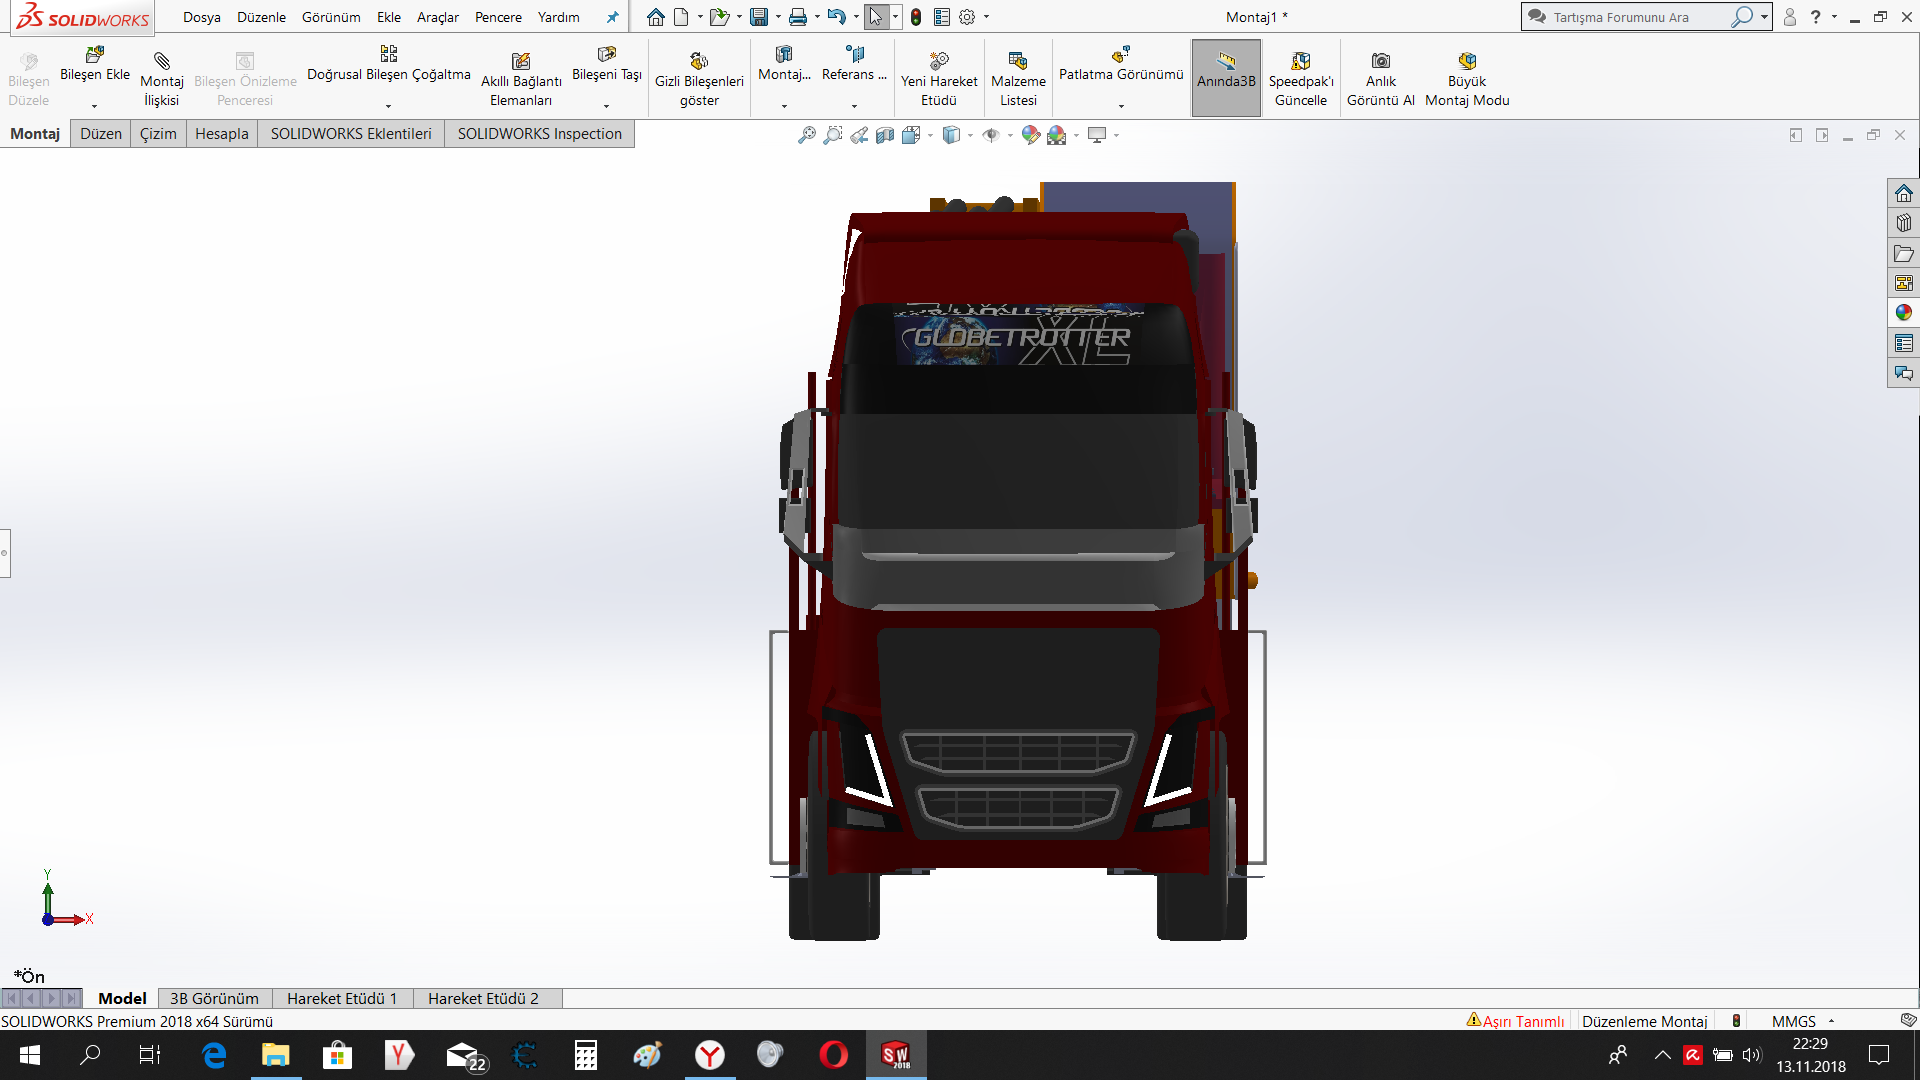Pin the menu bar with pushpin icon
This screenshot has height=1080, width=1920.
tap(612, 17)
